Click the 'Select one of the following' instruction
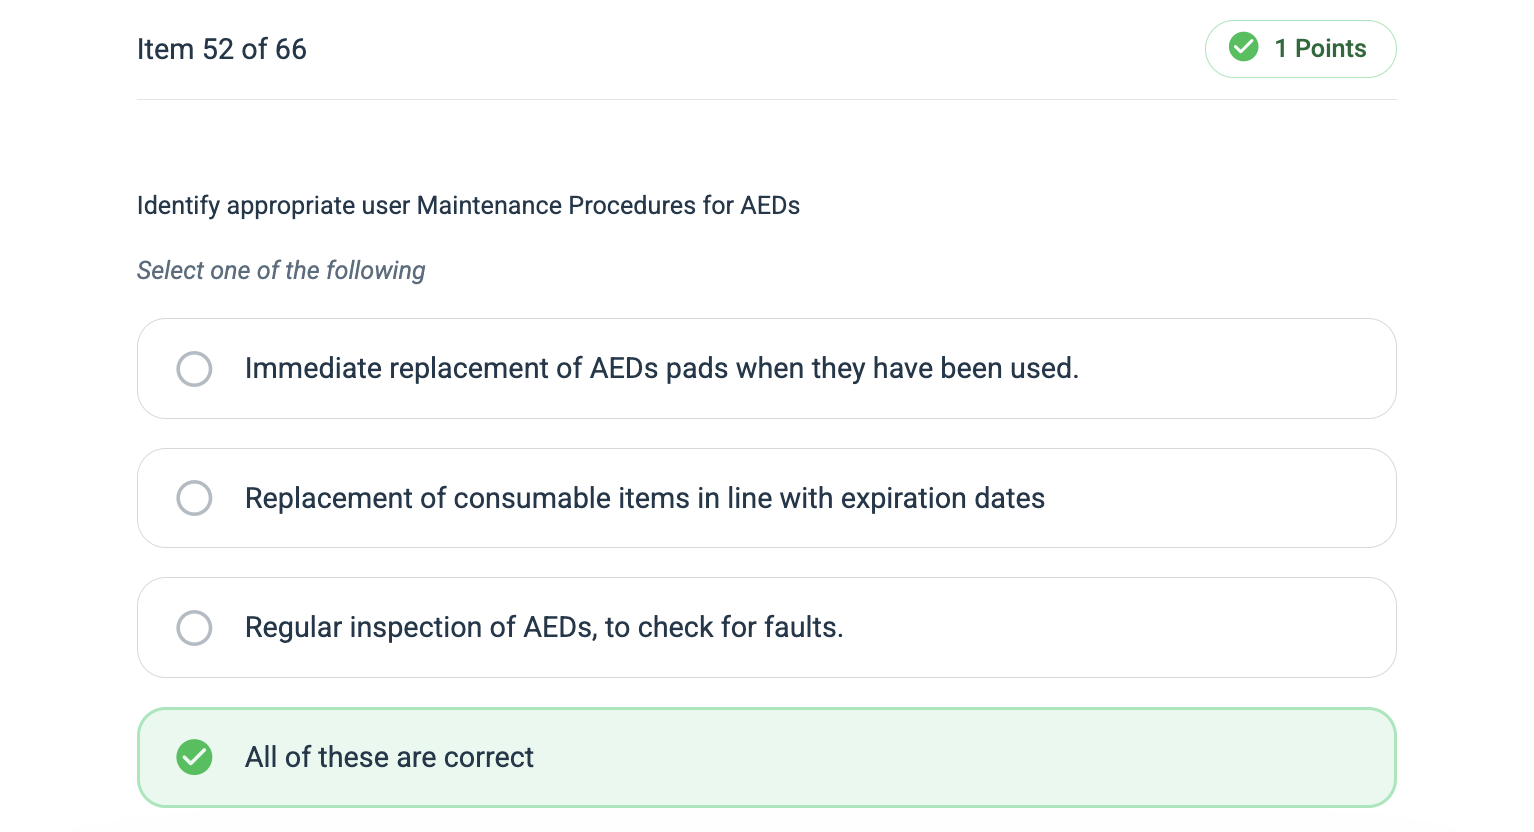Screen dimensions: 1534x832 pos(281,270)
